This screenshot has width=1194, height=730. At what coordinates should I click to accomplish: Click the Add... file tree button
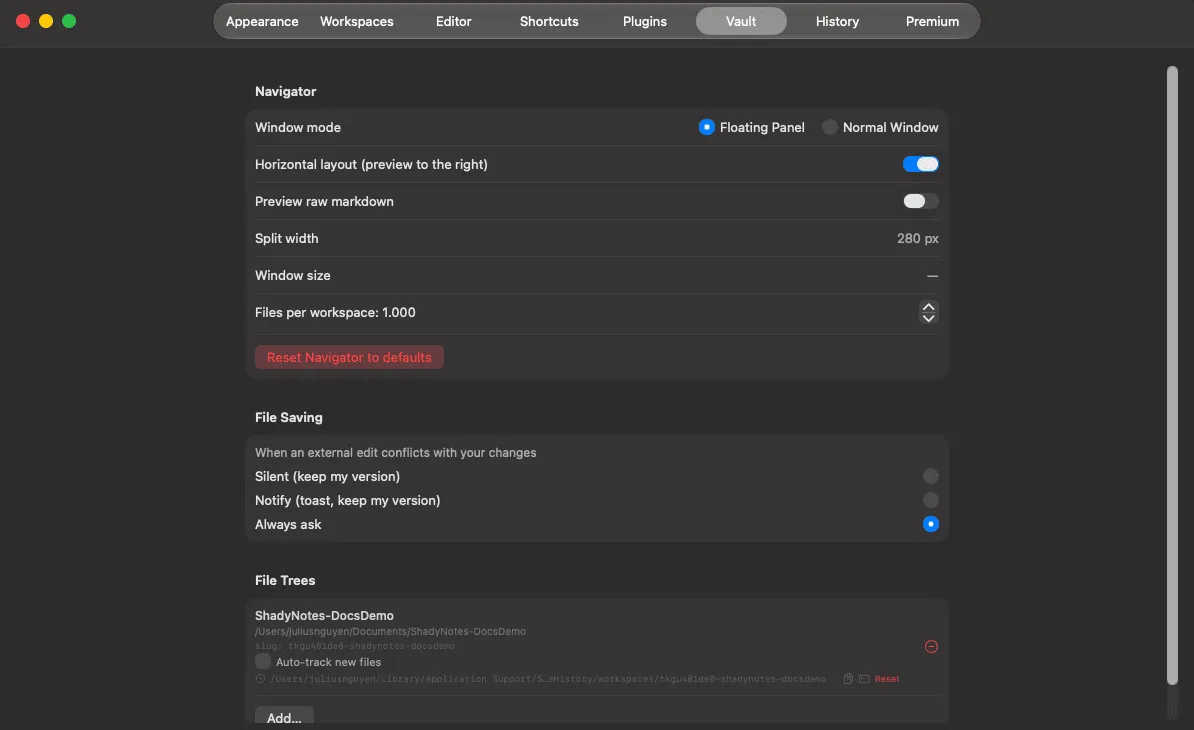(284, 717)
